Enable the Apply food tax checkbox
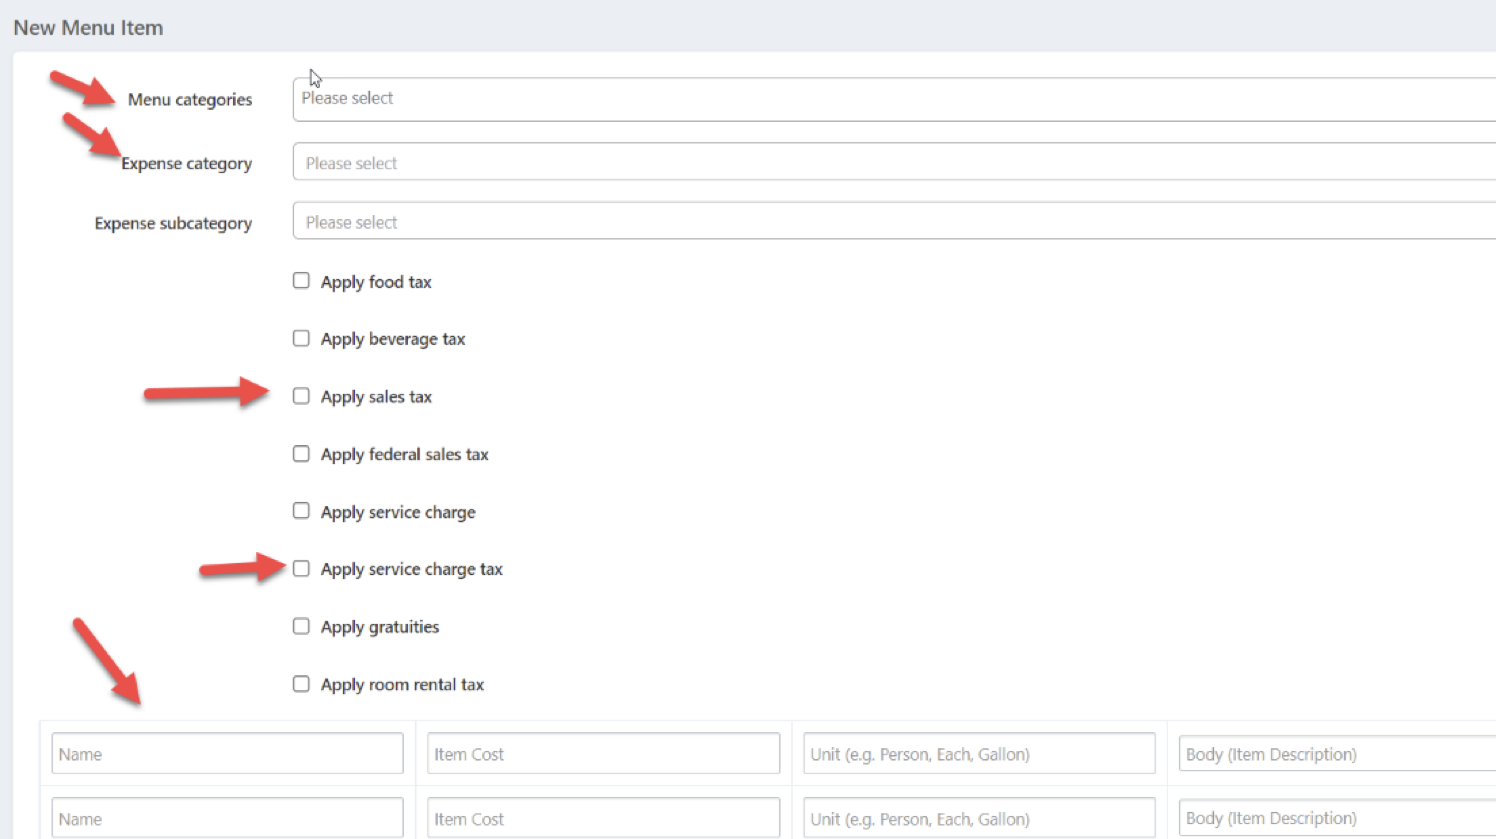Screen dimensions: 1496x839 301,281
